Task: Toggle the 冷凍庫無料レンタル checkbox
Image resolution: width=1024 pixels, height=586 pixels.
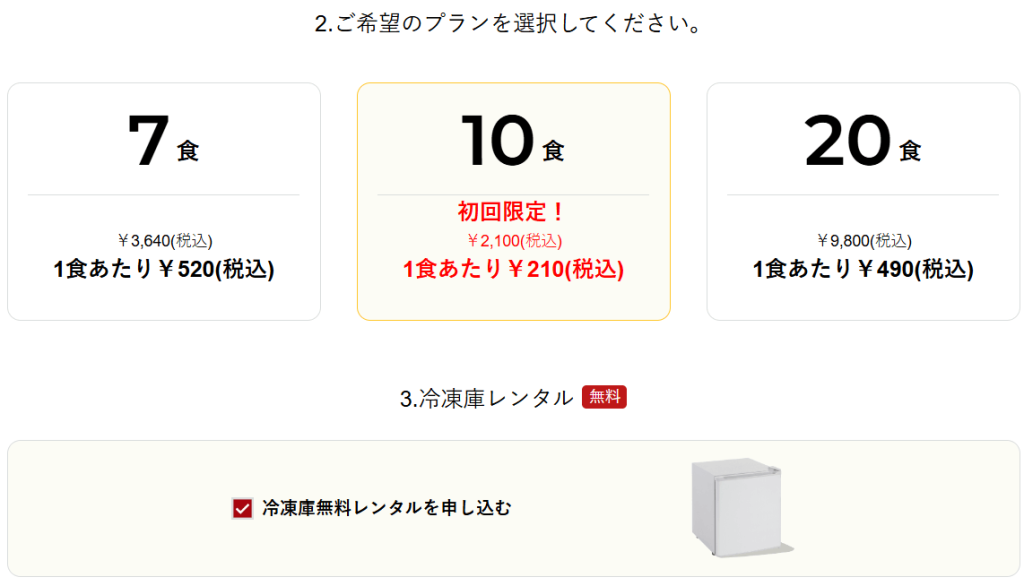Action: pyautogui.click(x=242, y=509)
